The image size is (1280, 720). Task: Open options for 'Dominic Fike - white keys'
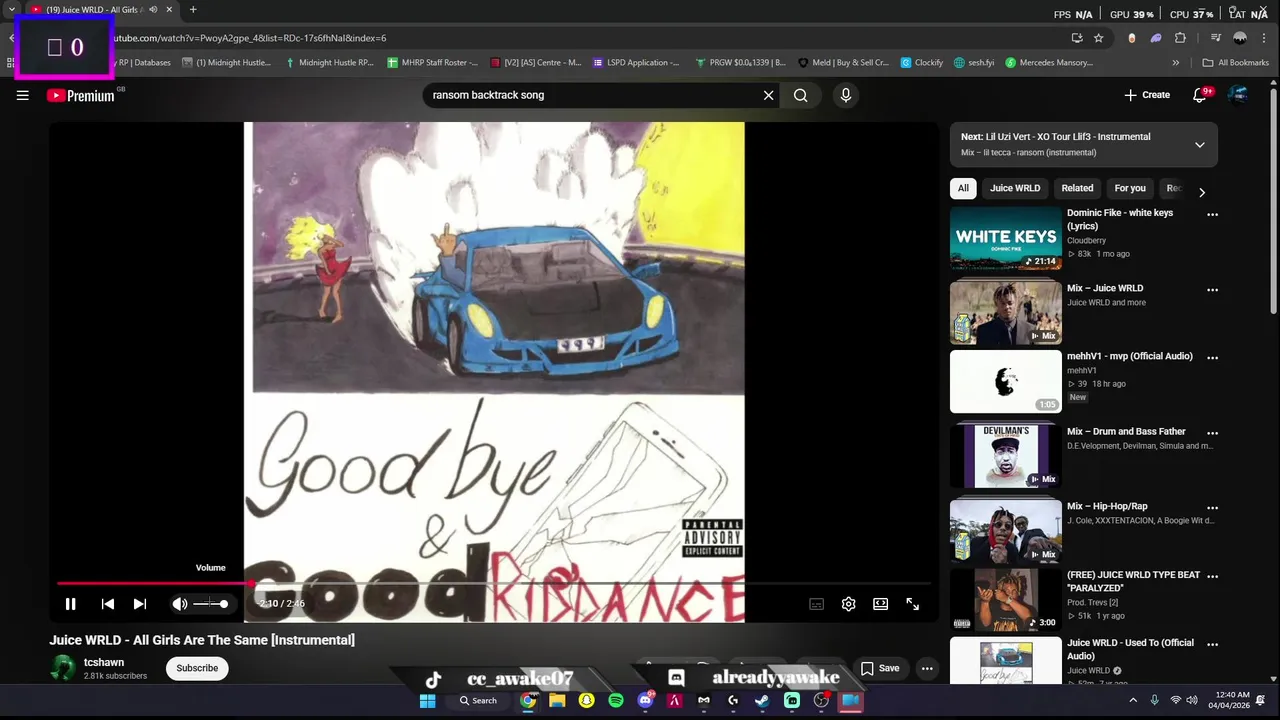point(1212,214)
